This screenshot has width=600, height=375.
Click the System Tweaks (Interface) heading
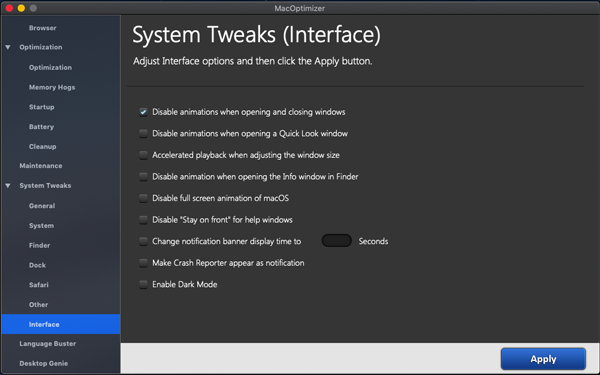coord(256,35)
